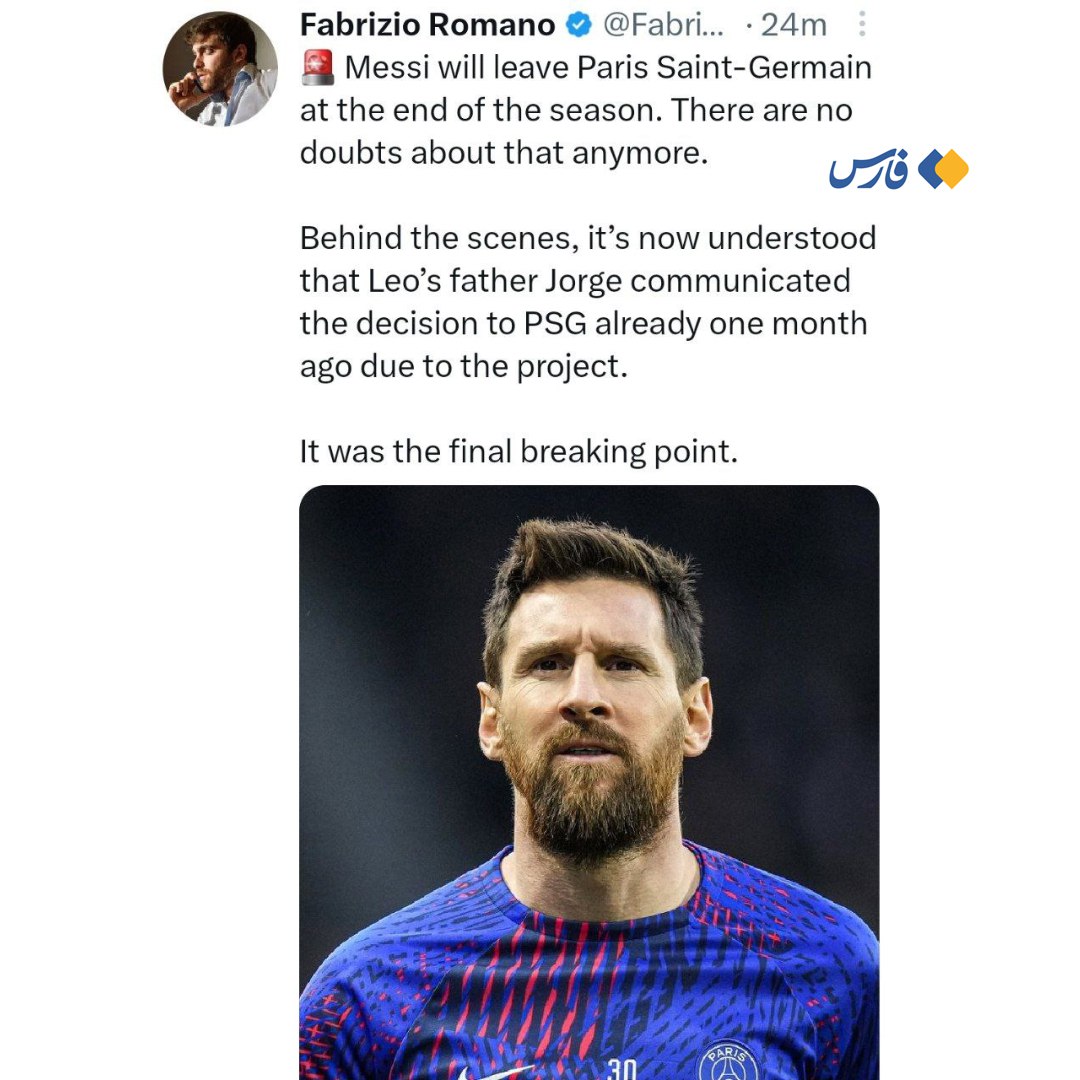Click the number 30 on the jersey
1080x1080 pixels.
621,1069
